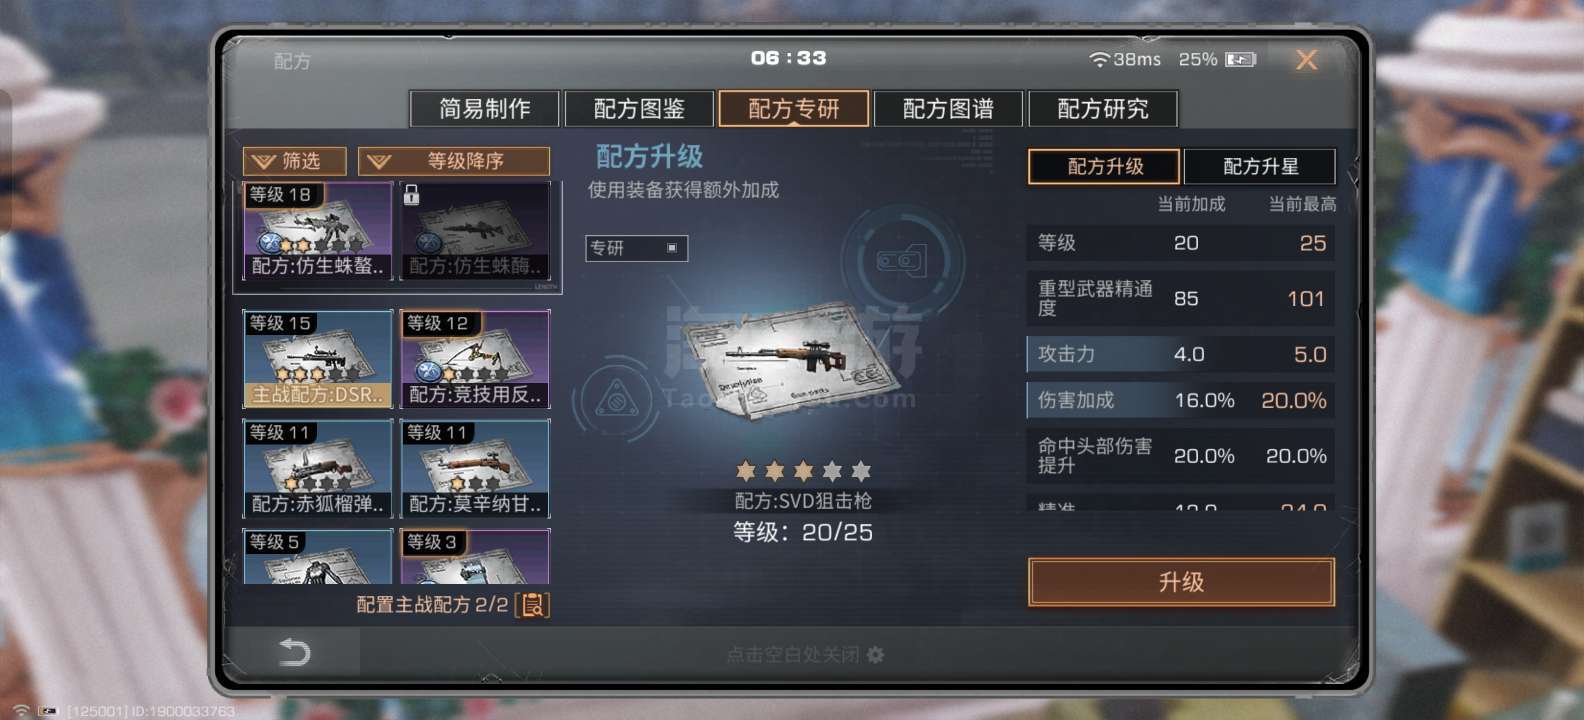Select the 配方升级 mode toggle
The image size is (1584, 720).
[1105, 167]
